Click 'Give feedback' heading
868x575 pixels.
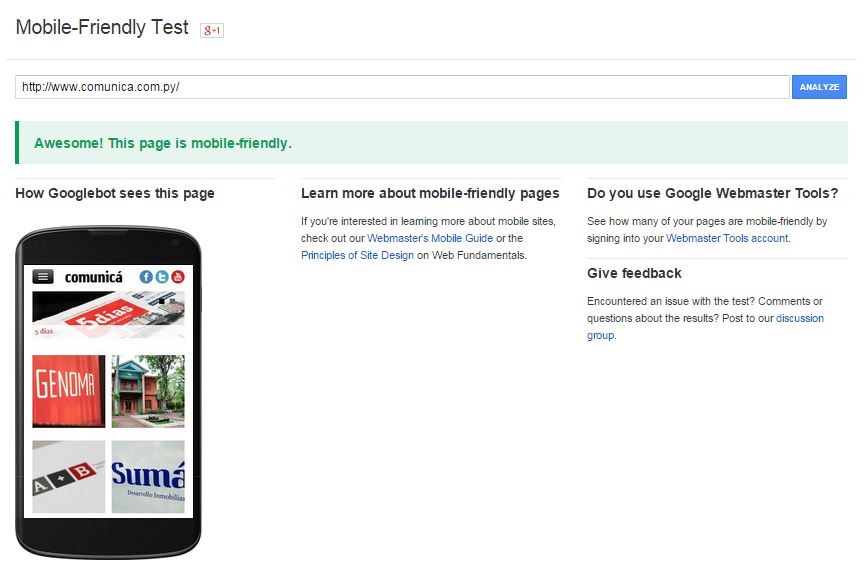coord(634,273)
